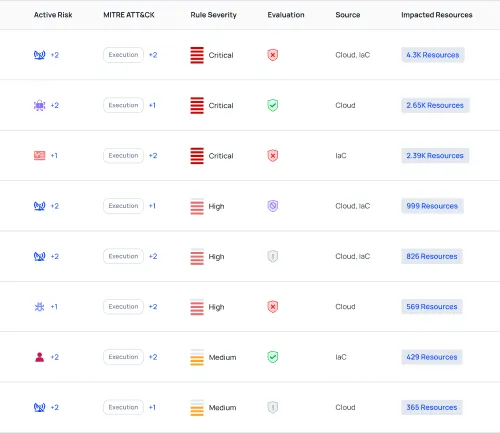Open the 4.3K Resources link
The height and width of the screenshot is (433, 500).
coord(433,55)
